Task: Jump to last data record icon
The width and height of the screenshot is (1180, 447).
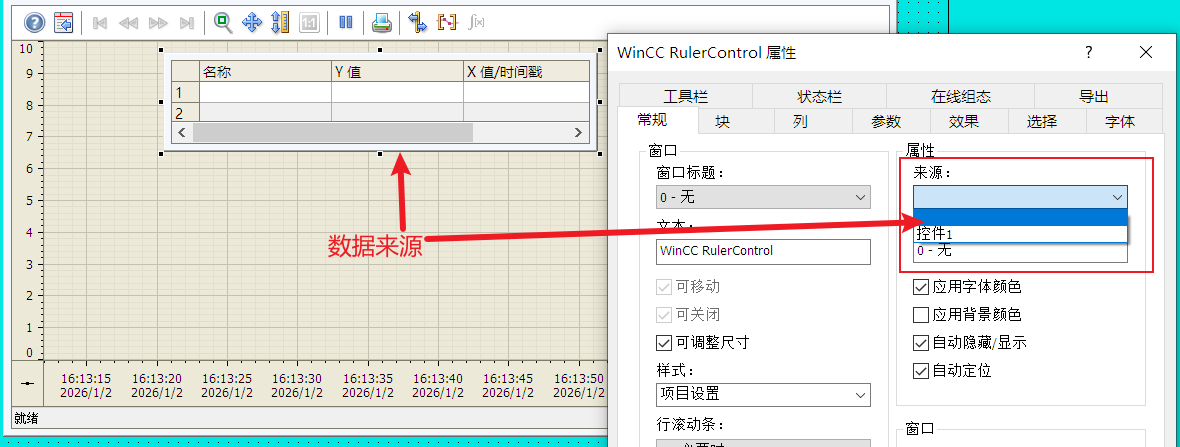Action: click(x=187, y=23)
